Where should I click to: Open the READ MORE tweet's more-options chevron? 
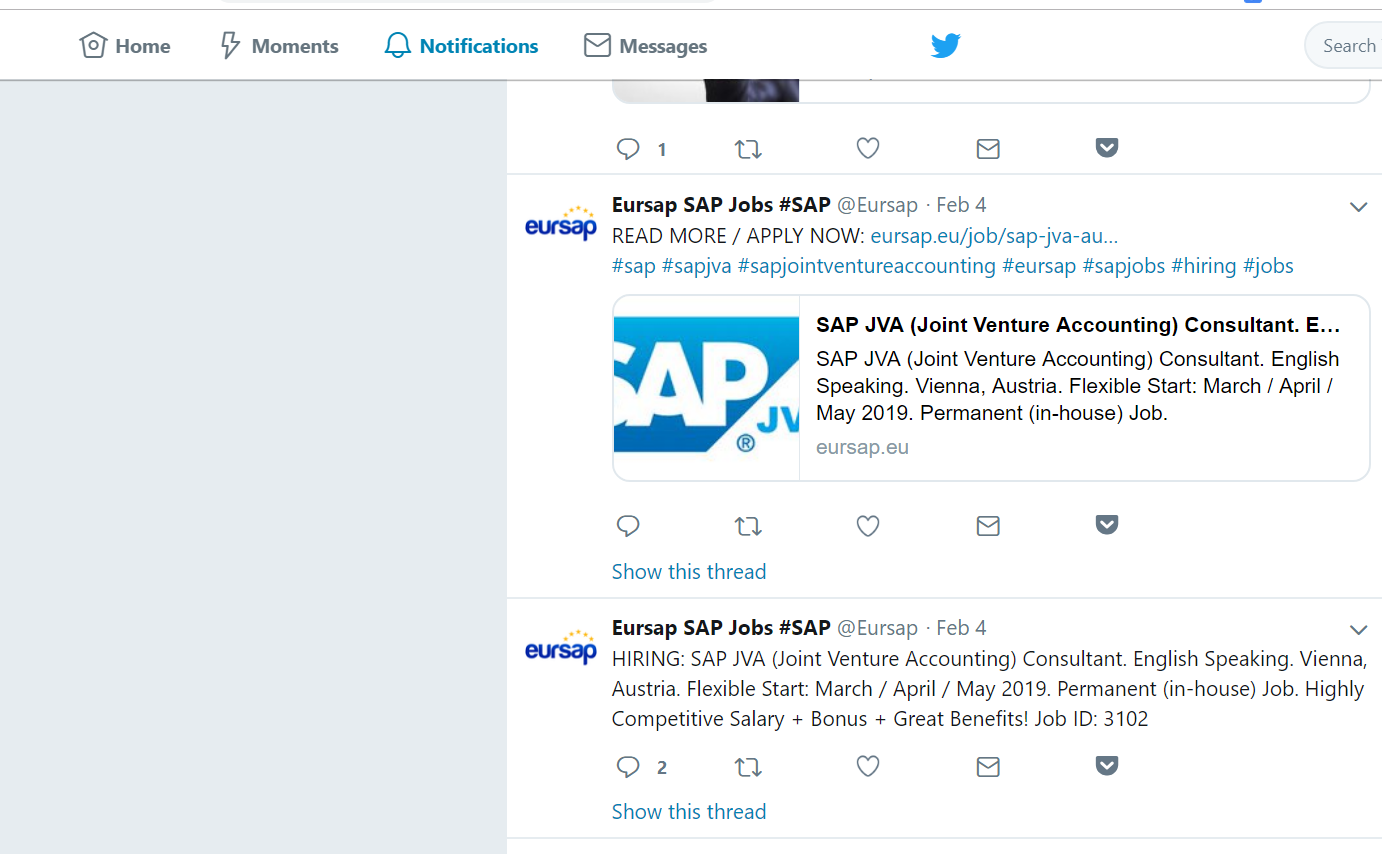(1358, 208)
